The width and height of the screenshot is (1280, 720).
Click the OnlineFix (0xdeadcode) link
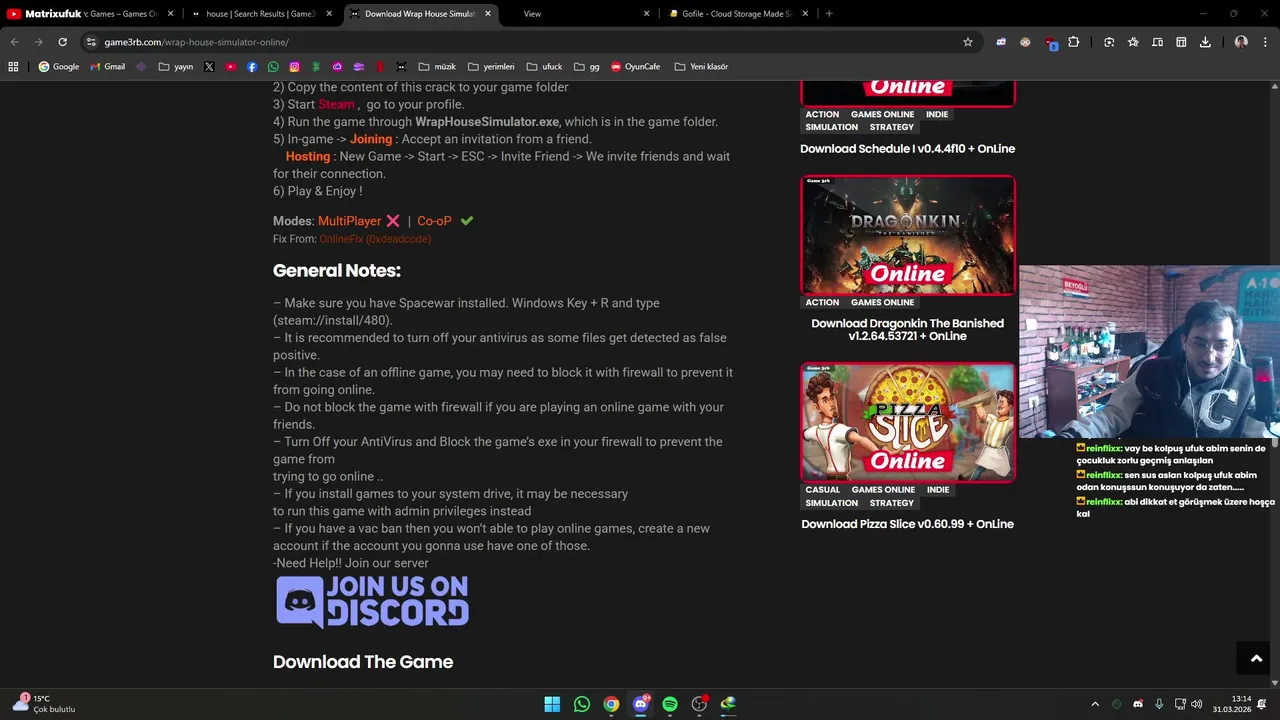coord(375,239)
